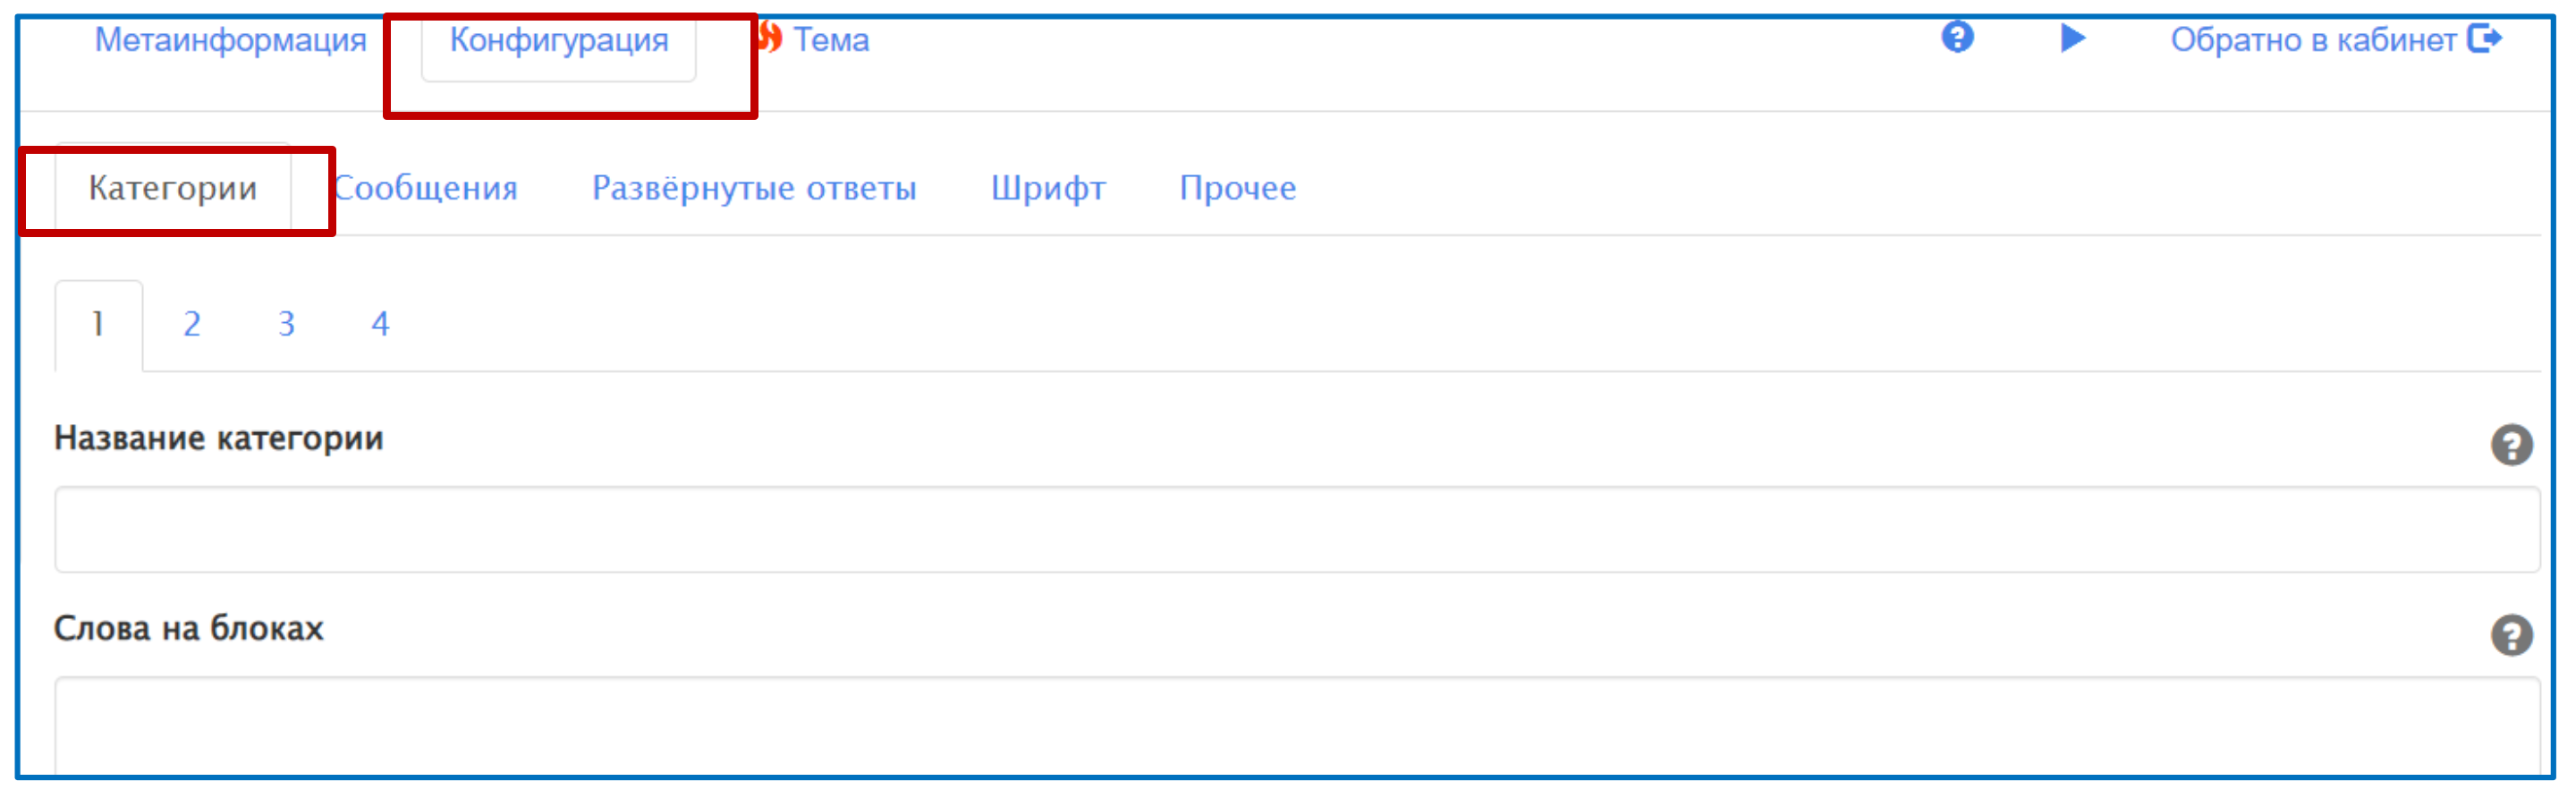Click the blue help question mark icon
The image size is (2576, 798).
pos(1957,38)
